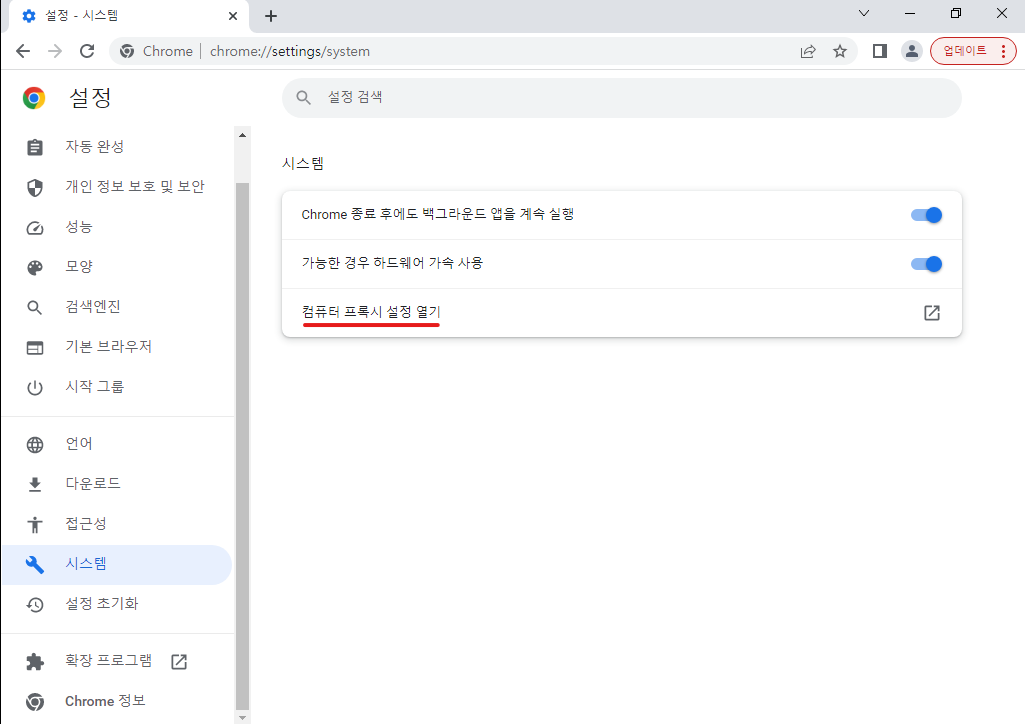The height and width of the screenshot is (724, 1025).
Task: Close the 설정 - 시스템 tab
Action: tap(233, 16)
